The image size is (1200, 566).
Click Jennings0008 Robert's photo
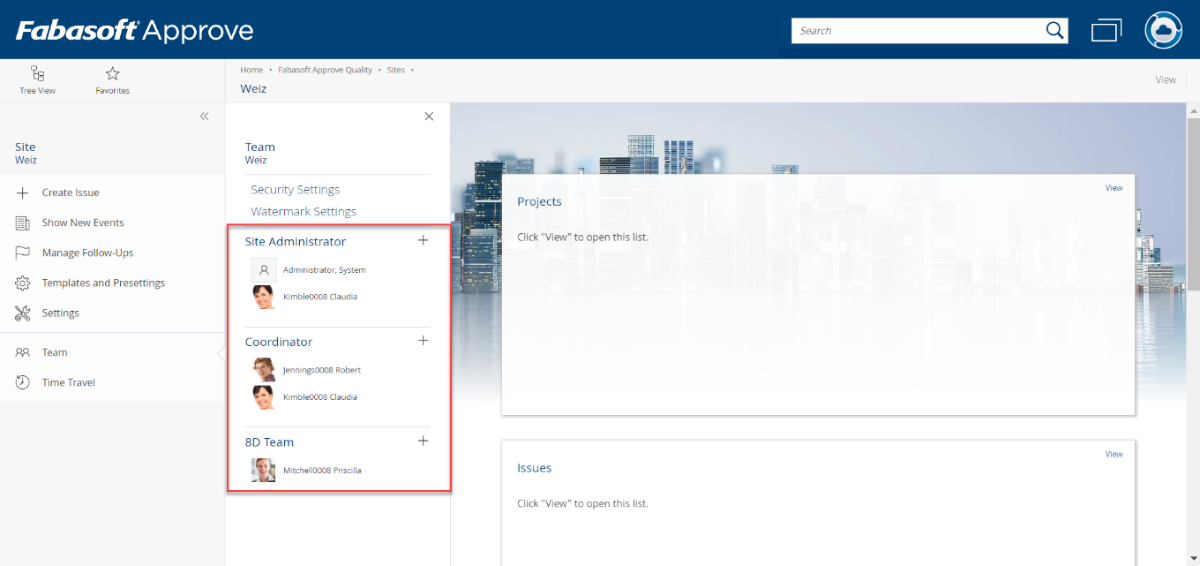click(x=263, y=370)
